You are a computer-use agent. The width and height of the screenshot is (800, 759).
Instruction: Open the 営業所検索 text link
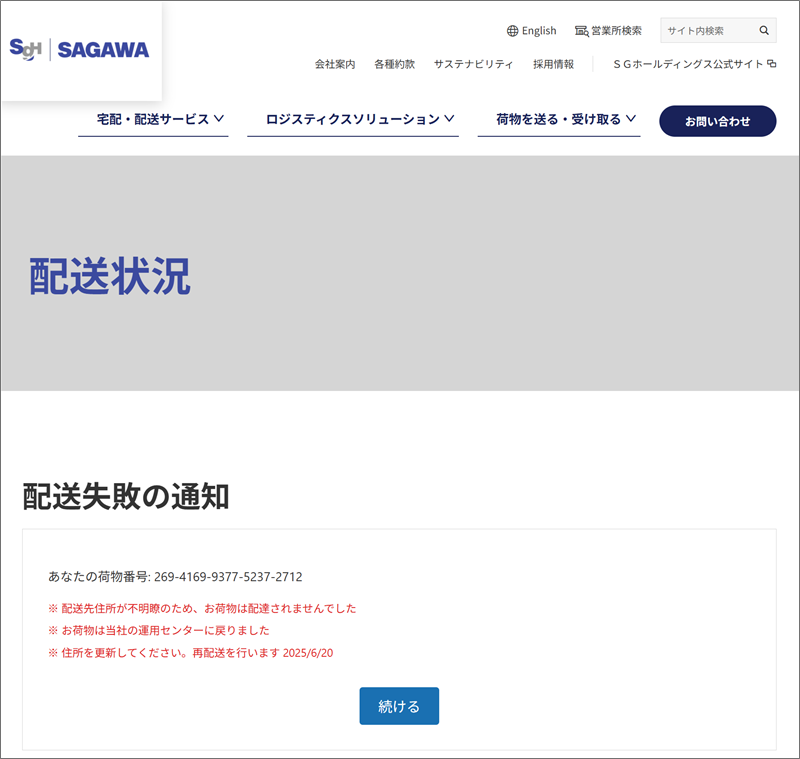[616, 31]
